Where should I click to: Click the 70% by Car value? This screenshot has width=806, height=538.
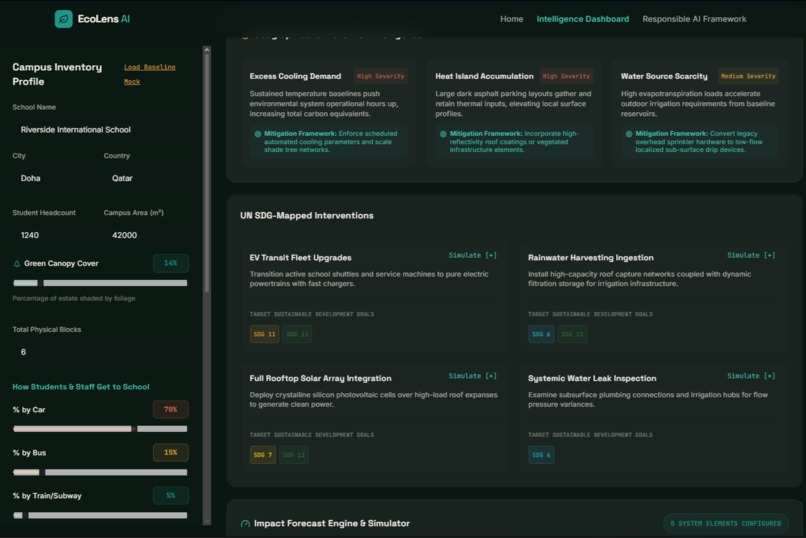[x=171, y=410]
